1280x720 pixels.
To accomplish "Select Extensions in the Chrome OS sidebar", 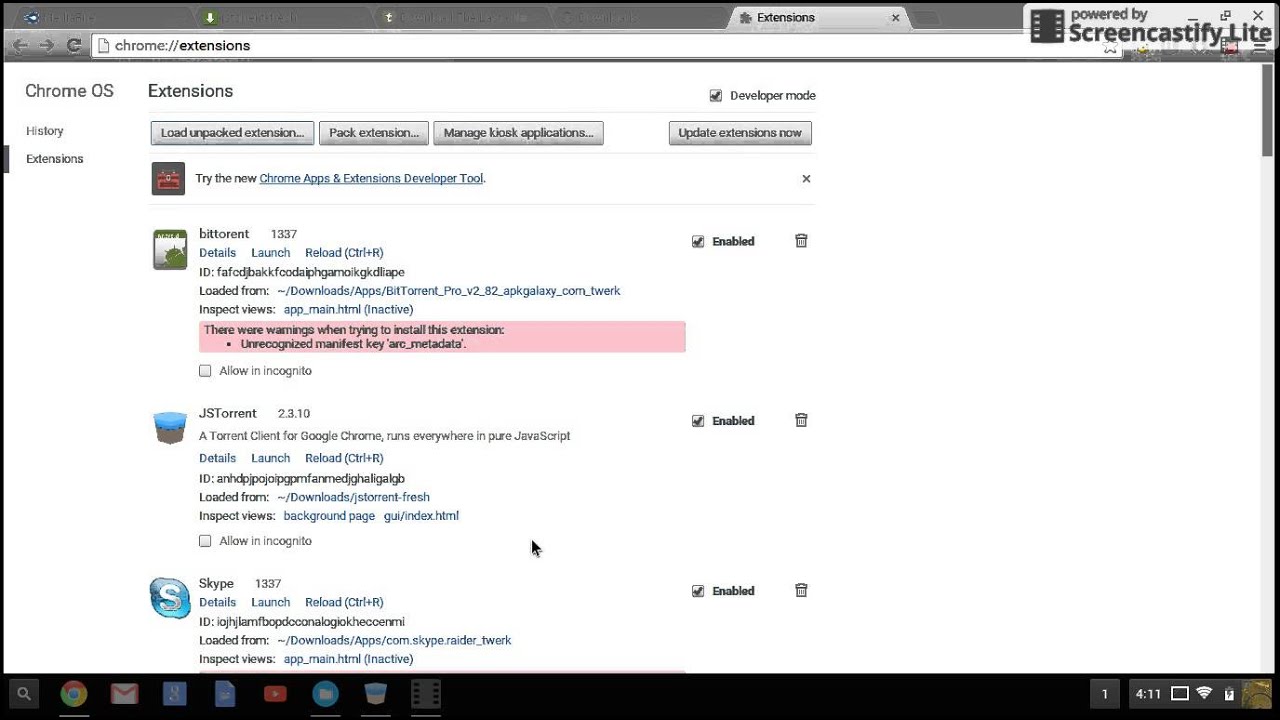I will click(x=55, y=159).
